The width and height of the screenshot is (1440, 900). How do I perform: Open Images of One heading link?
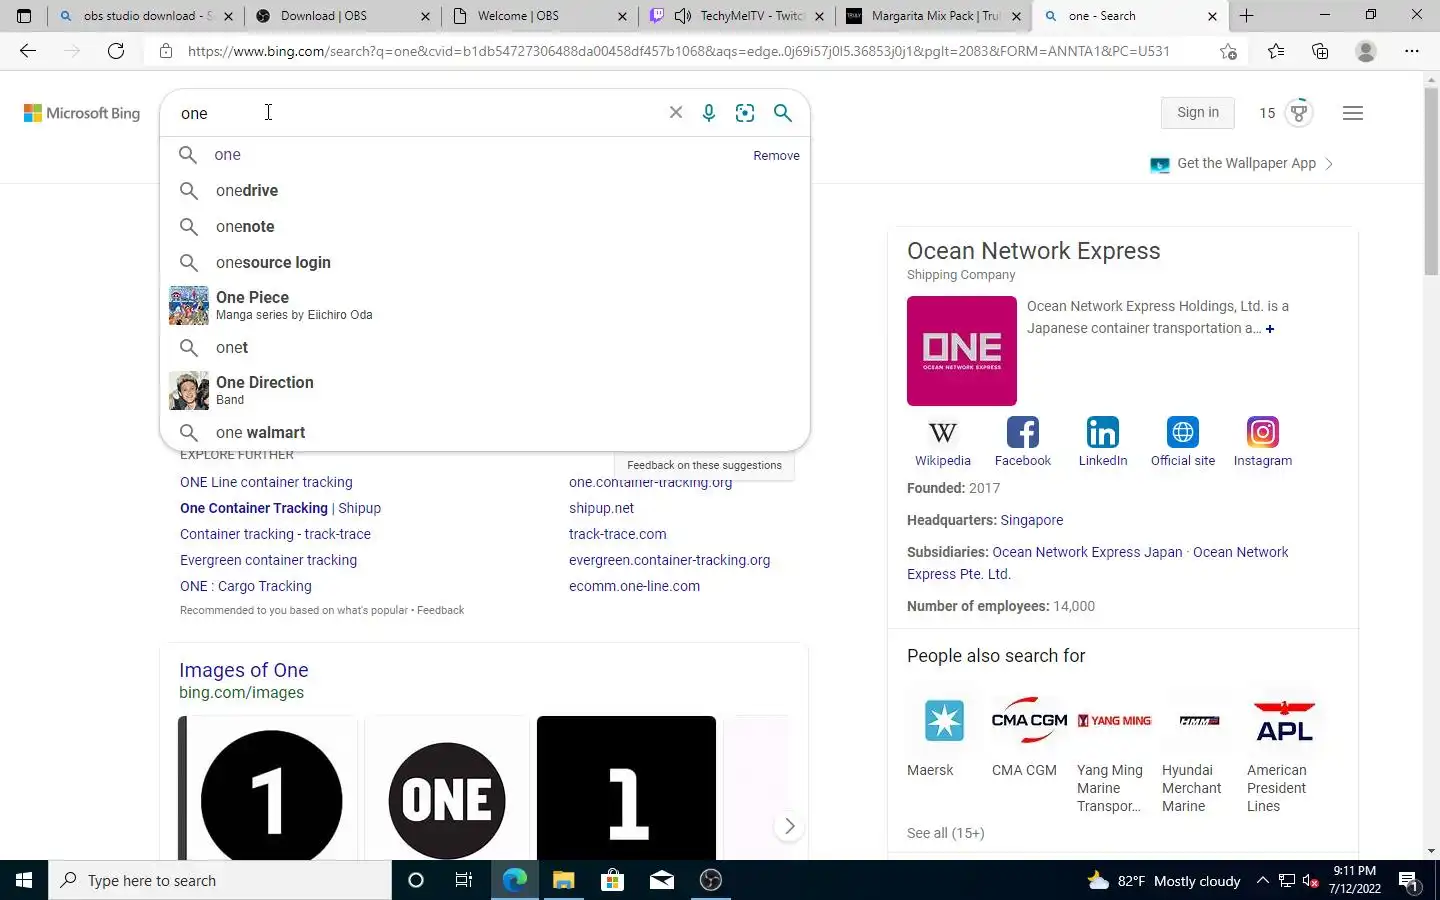243,670
